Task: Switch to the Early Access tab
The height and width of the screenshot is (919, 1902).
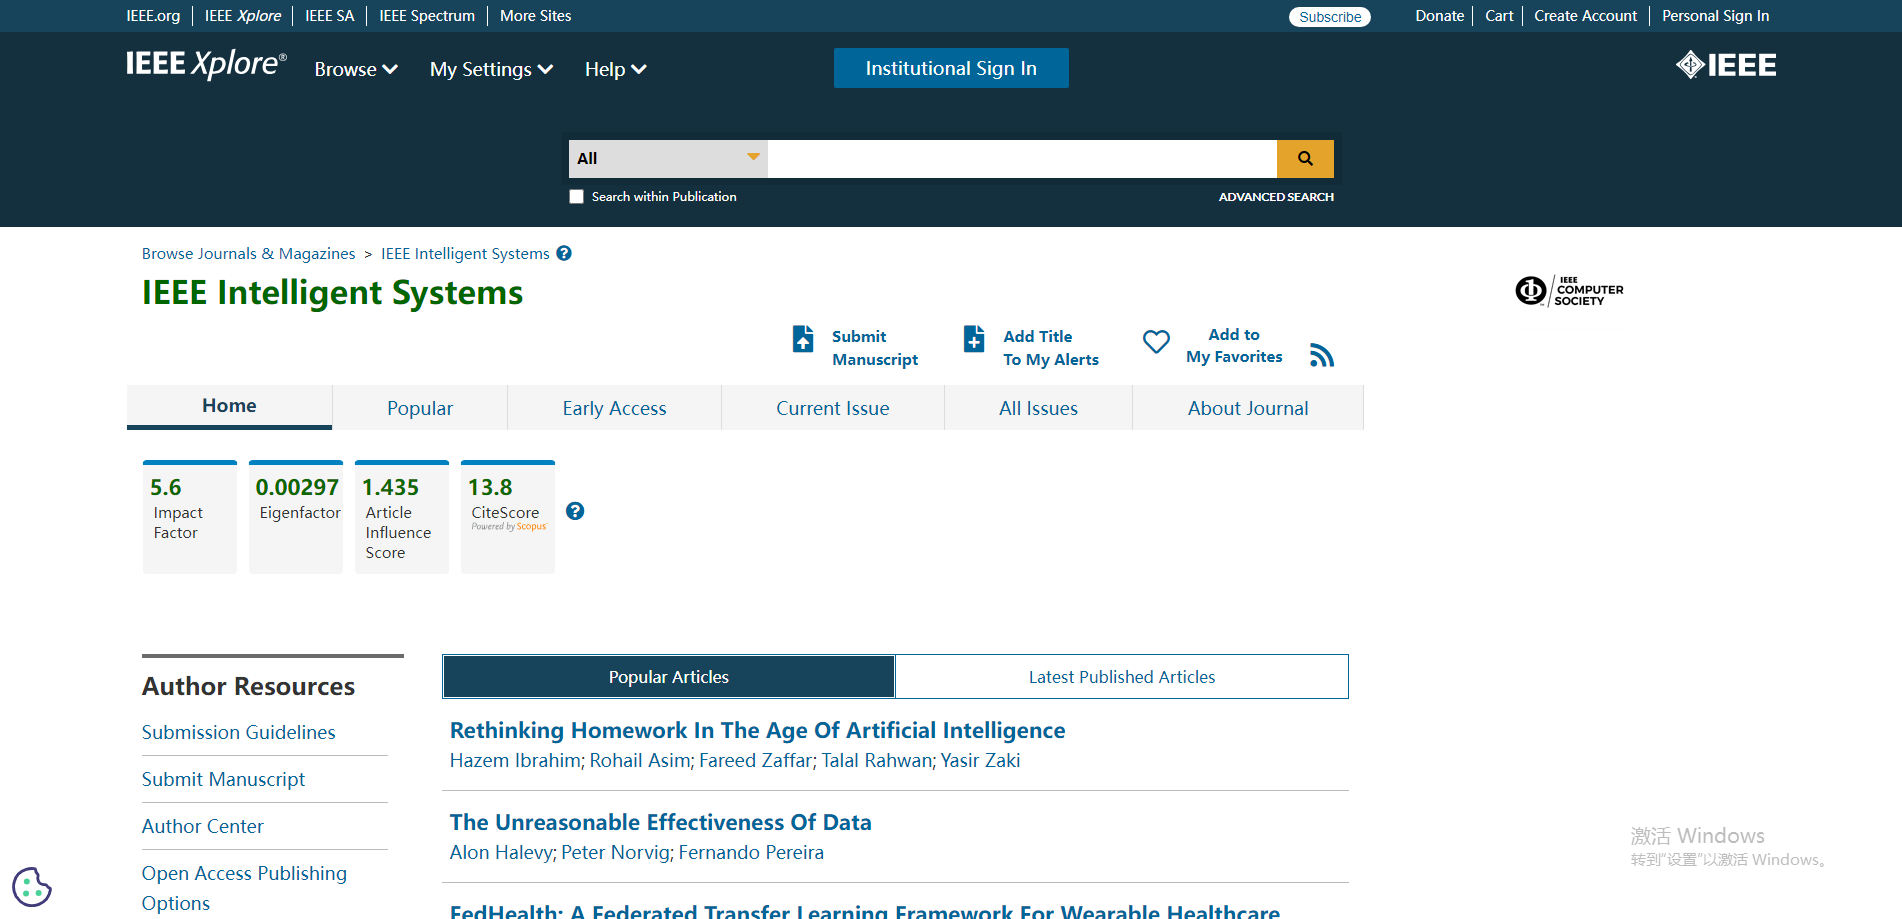Action: pyautogui.click(x=614, y=408)
